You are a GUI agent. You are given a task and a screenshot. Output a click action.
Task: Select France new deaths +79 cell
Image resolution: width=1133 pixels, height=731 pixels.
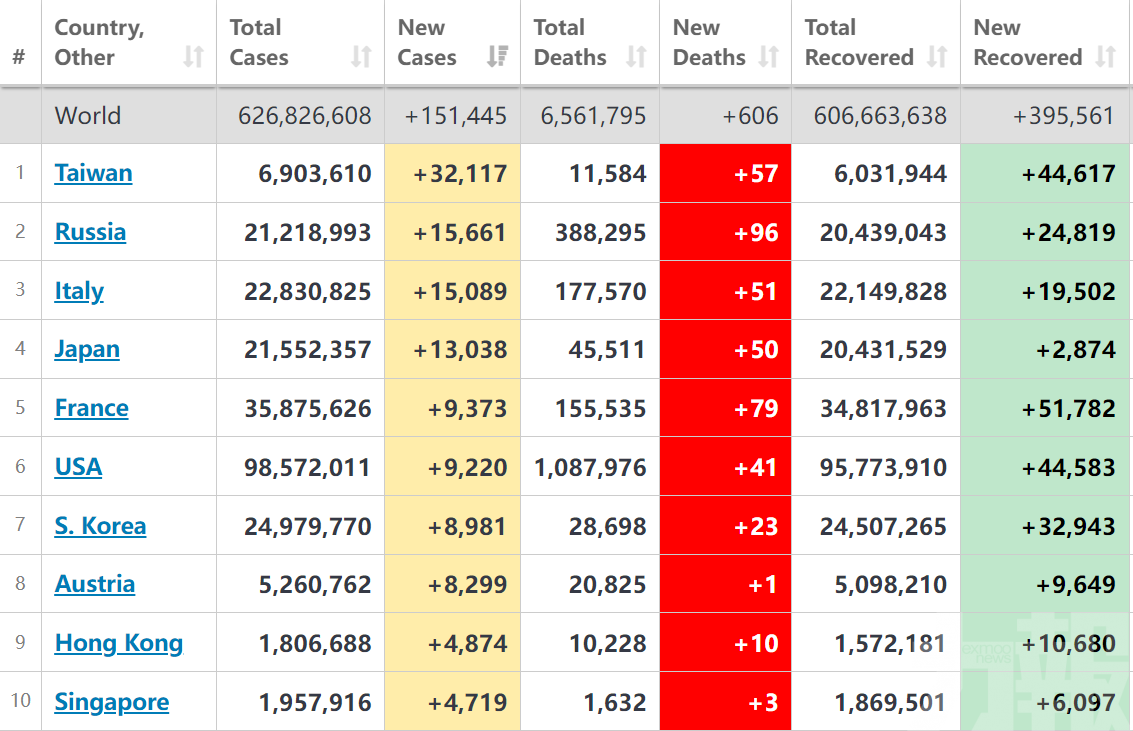(x=725, y=408)
